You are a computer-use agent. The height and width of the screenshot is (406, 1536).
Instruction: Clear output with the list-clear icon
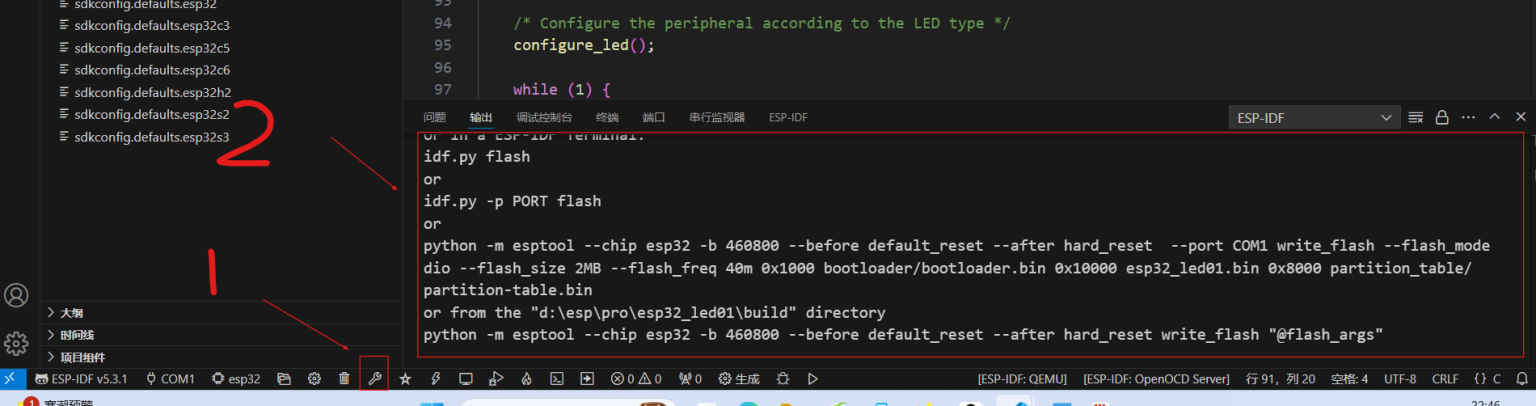(x=1416, y=117)
